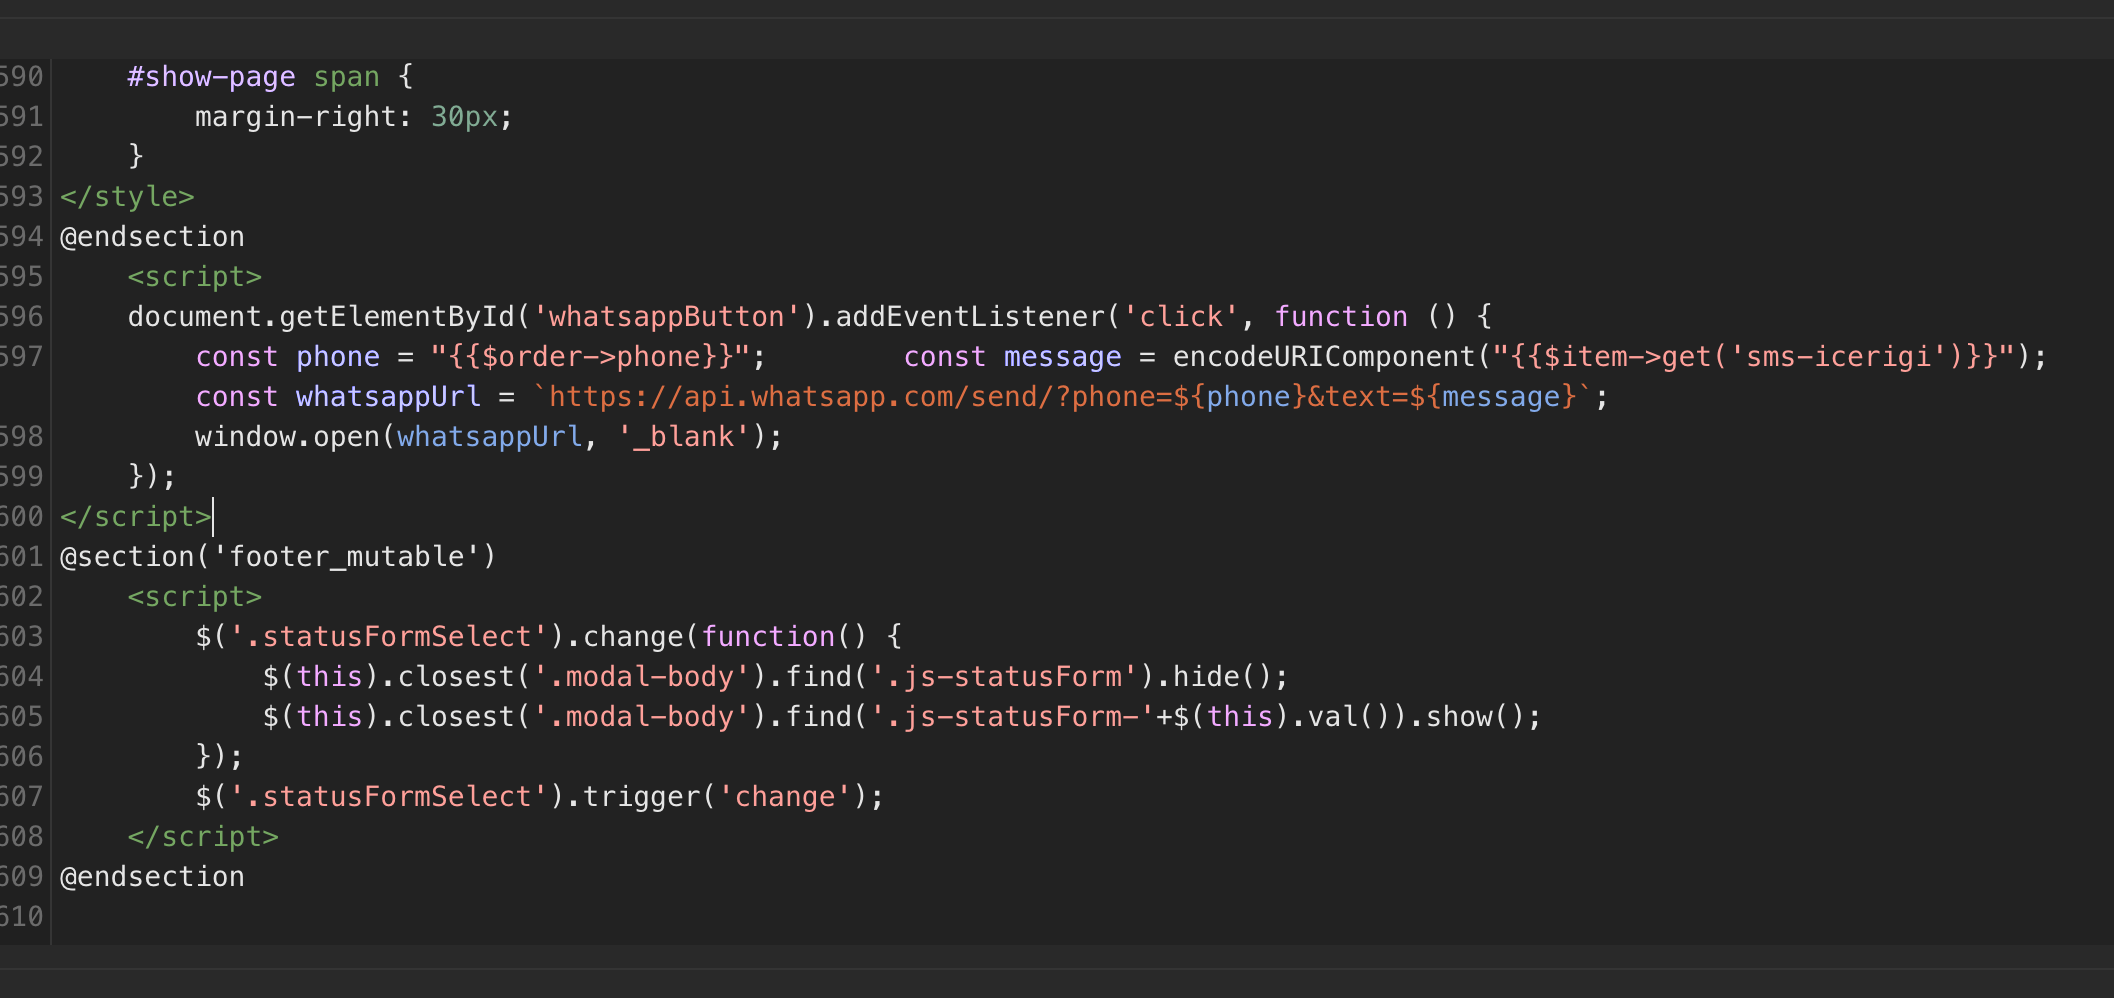The image size is (2114, 998).
Task: Click the encodeURIComponent function name
Action: click(x=1324, y=357)
